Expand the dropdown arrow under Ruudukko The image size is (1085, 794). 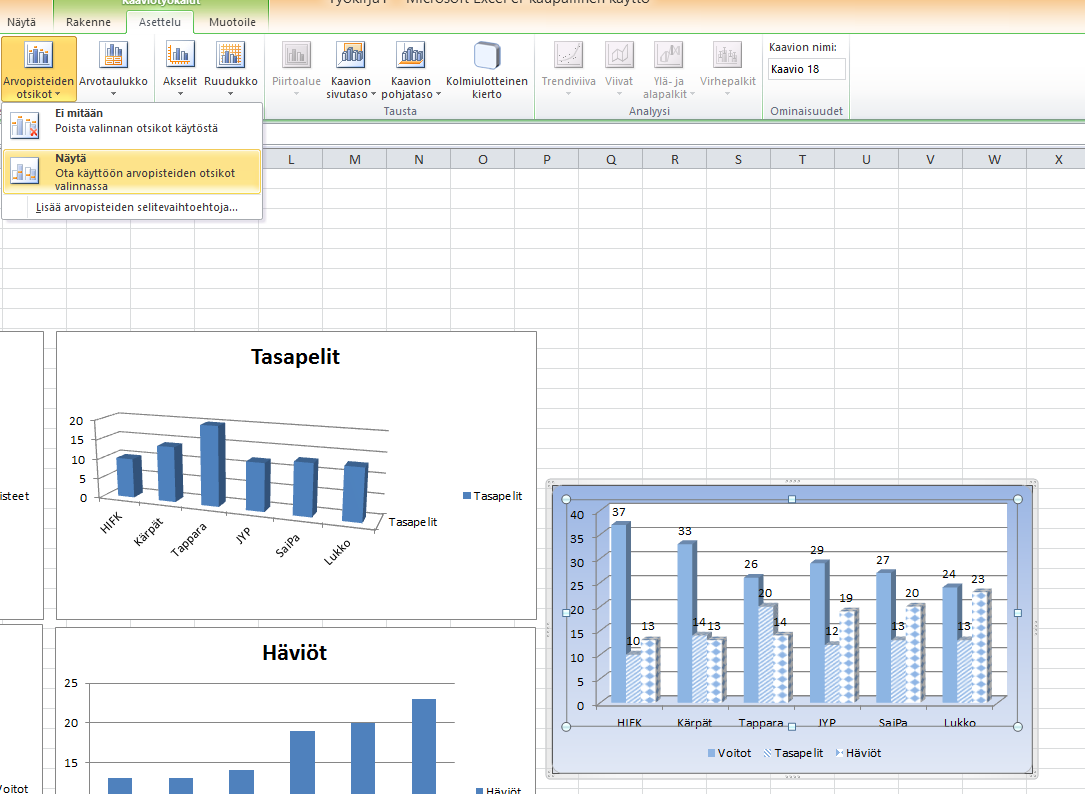pyautogui.click(x=230, y=95)
